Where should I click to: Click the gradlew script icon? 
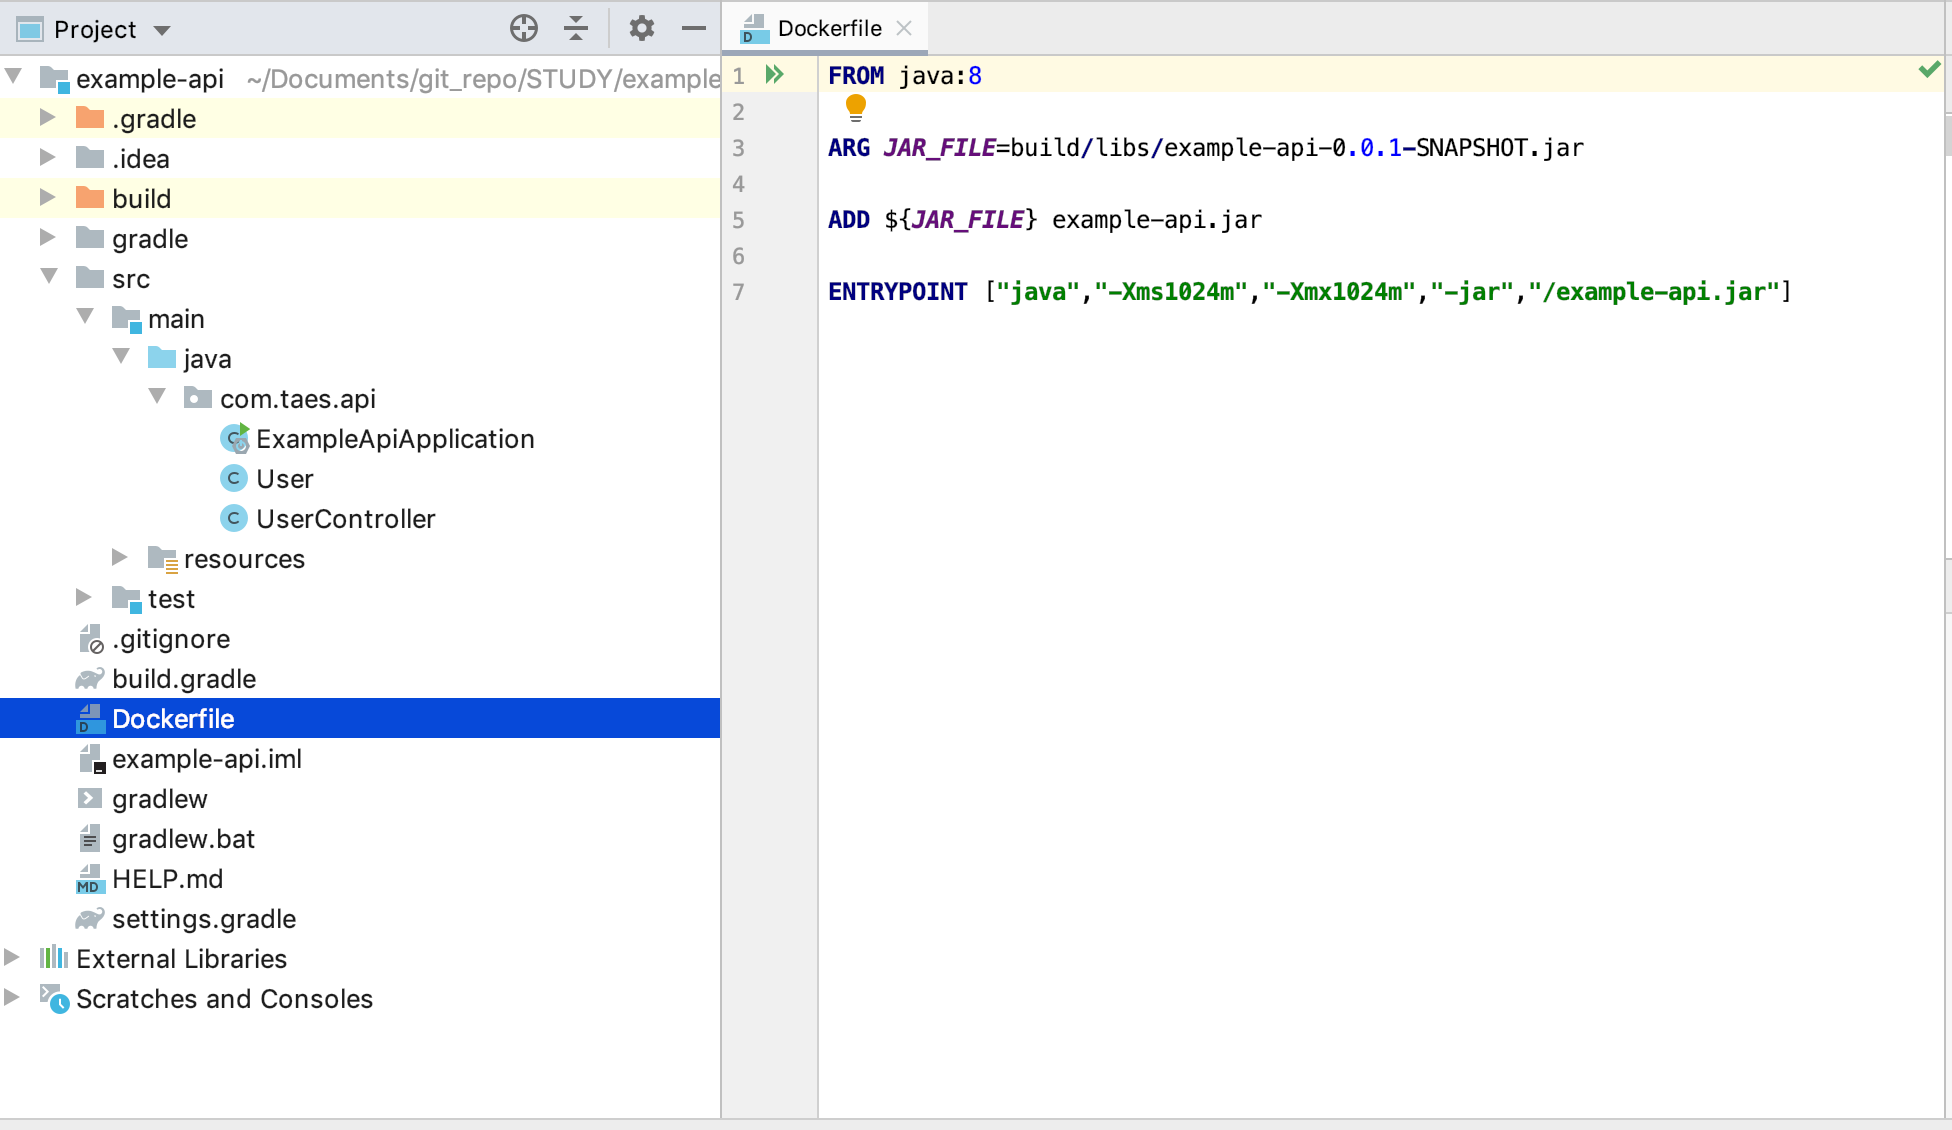90,798
